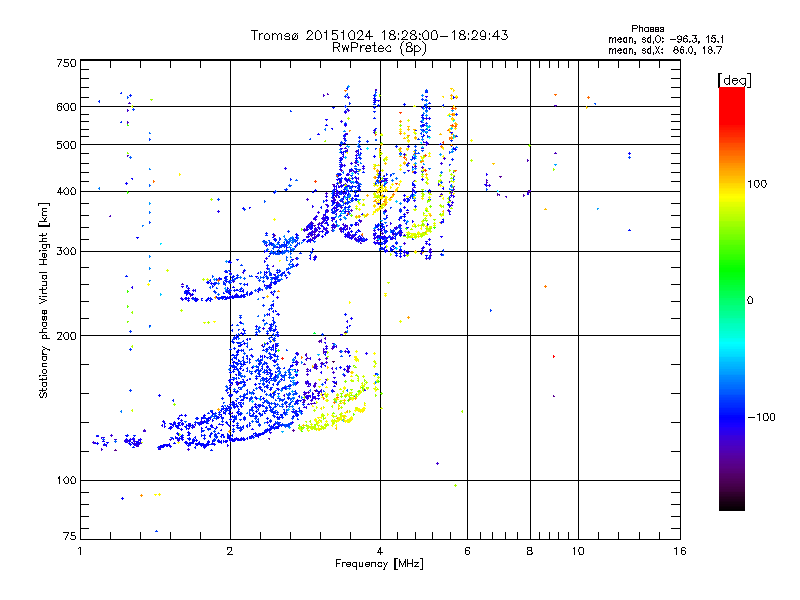Select the 'mean, sd,O: -96.3, 15.1' line
This screenshot has height=600, width=800.
tap(666, 39)
